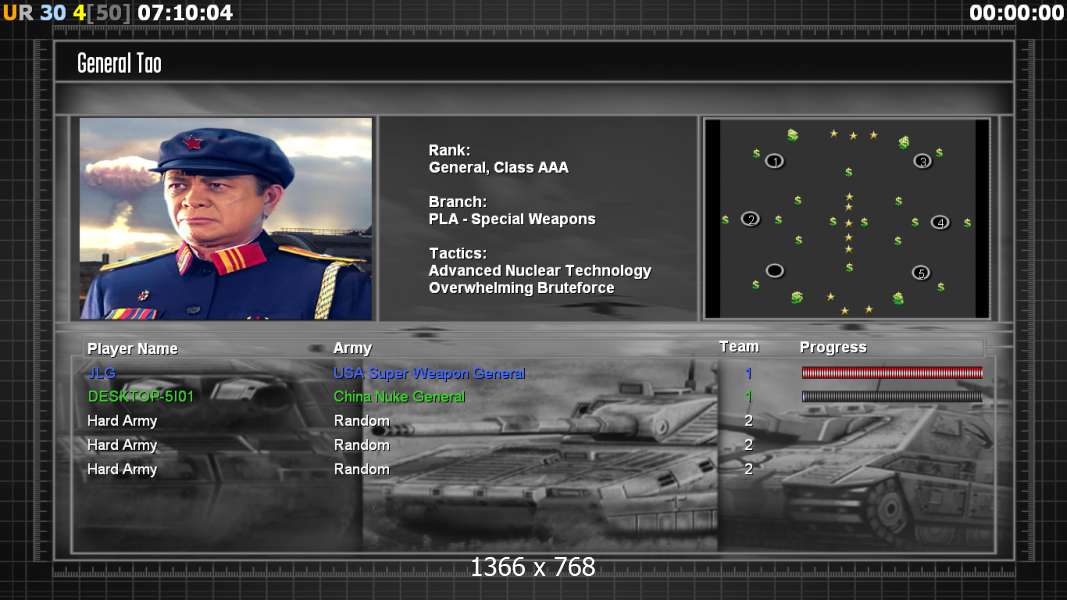
Task: Click the 'Team' column header
Action: pos(739,347)
